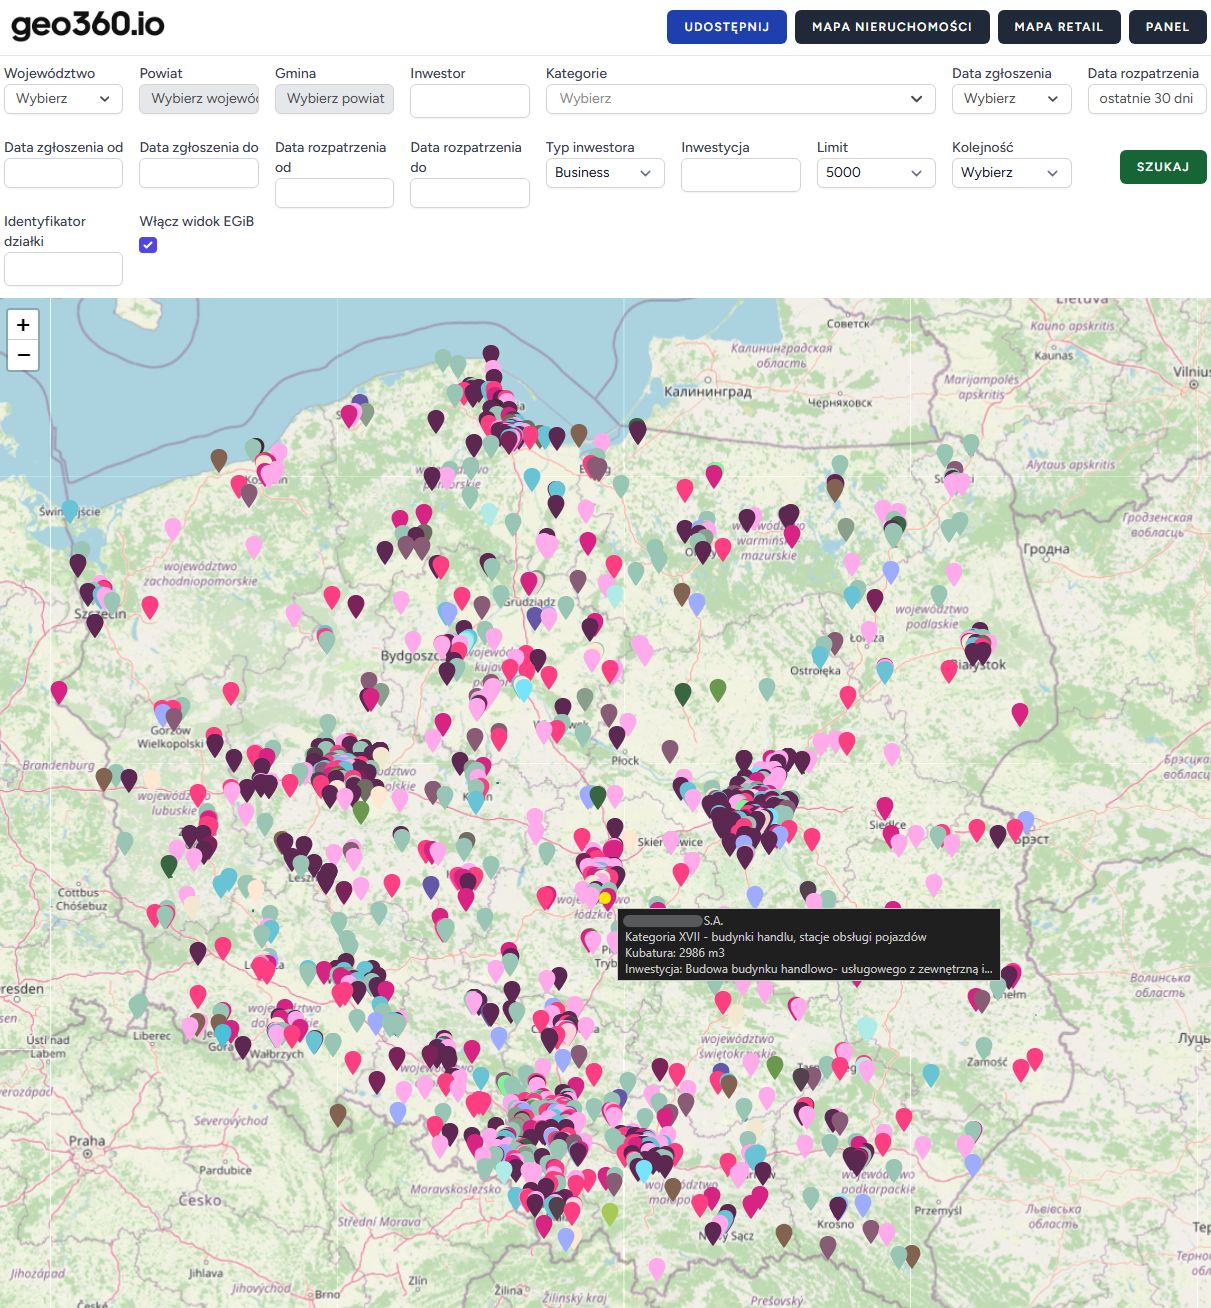Focus the Inwestor text field

pyautogui.click(x=470, y=100)
